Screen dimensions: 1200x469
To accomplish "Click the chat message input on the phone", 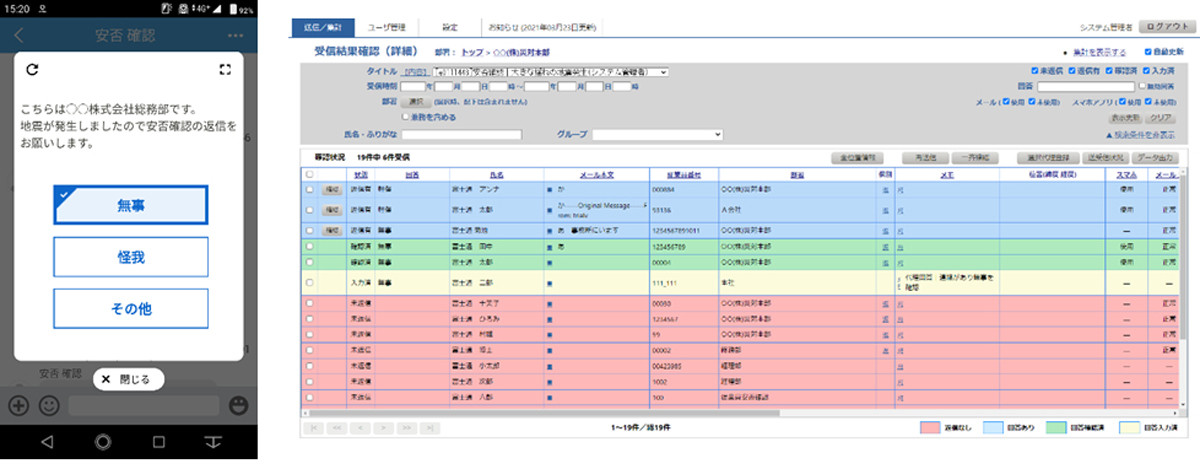I will click(143, 406).
